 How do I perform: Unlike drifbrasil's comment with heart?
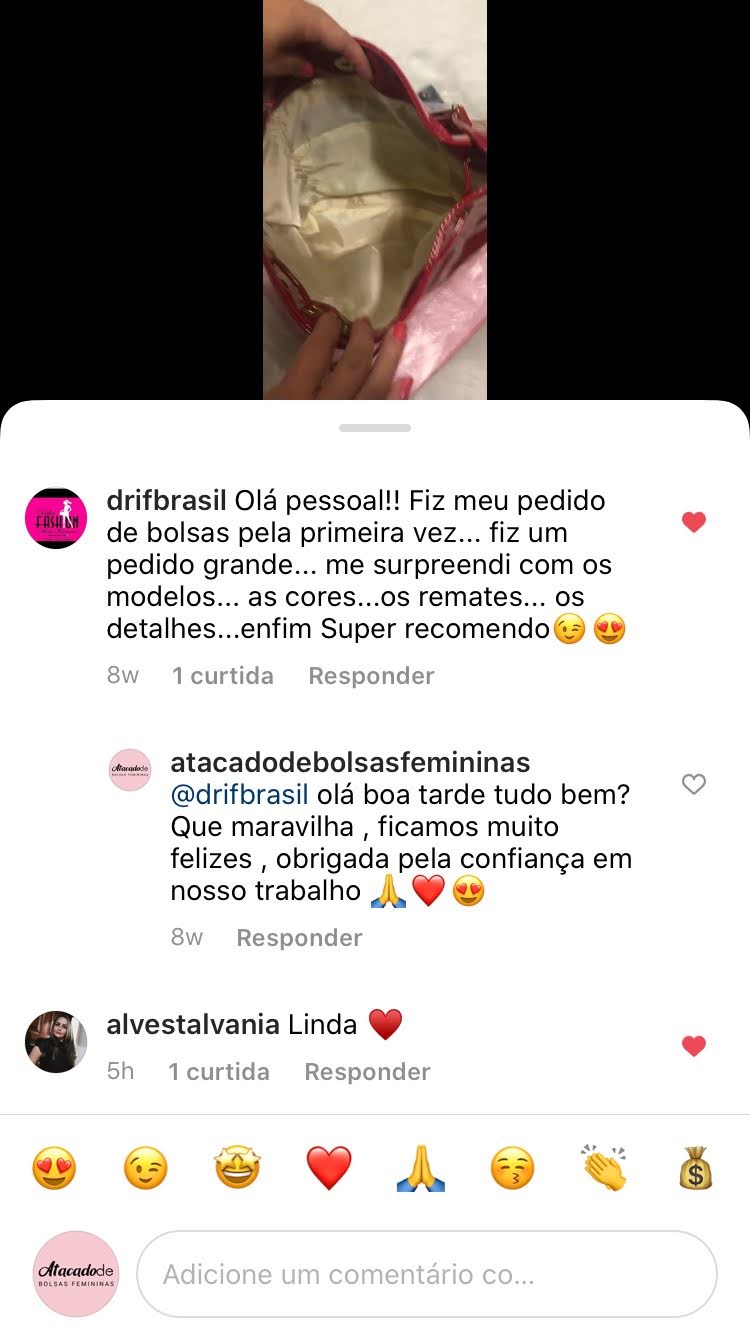pyautogui.click(x=694, y=522)
